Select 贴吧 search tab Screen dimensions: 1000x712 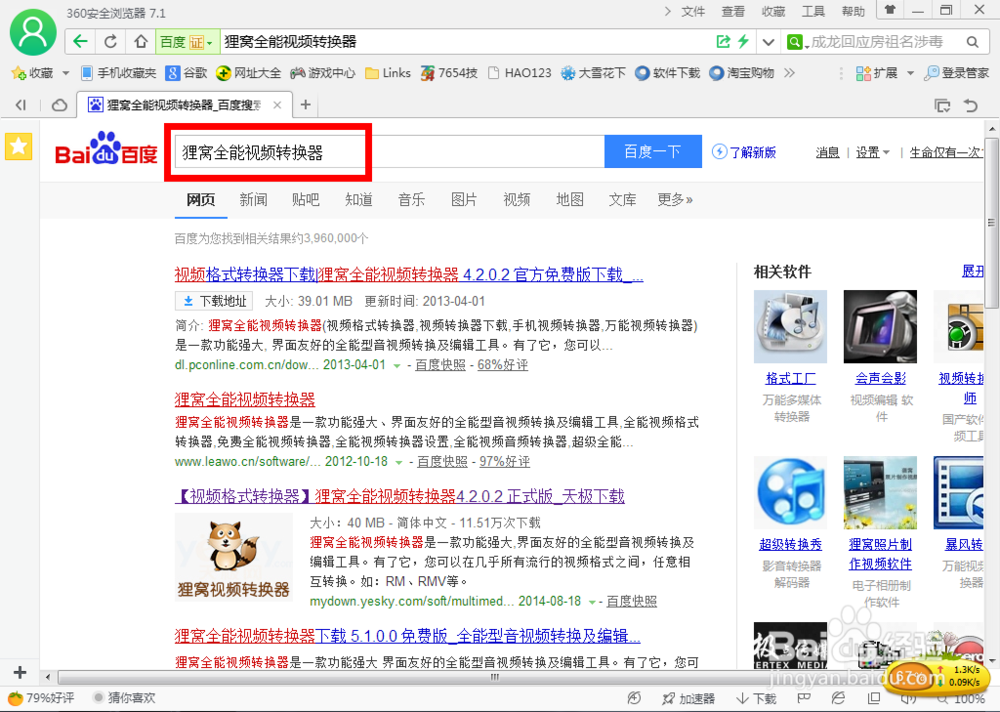tap(305, 200)
